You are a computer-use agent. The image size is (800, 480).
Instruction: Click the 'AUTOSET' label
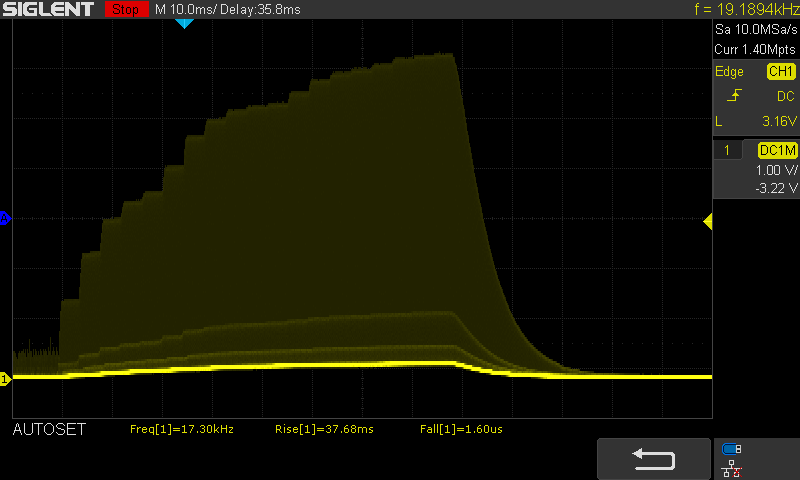tap(49, 430)
